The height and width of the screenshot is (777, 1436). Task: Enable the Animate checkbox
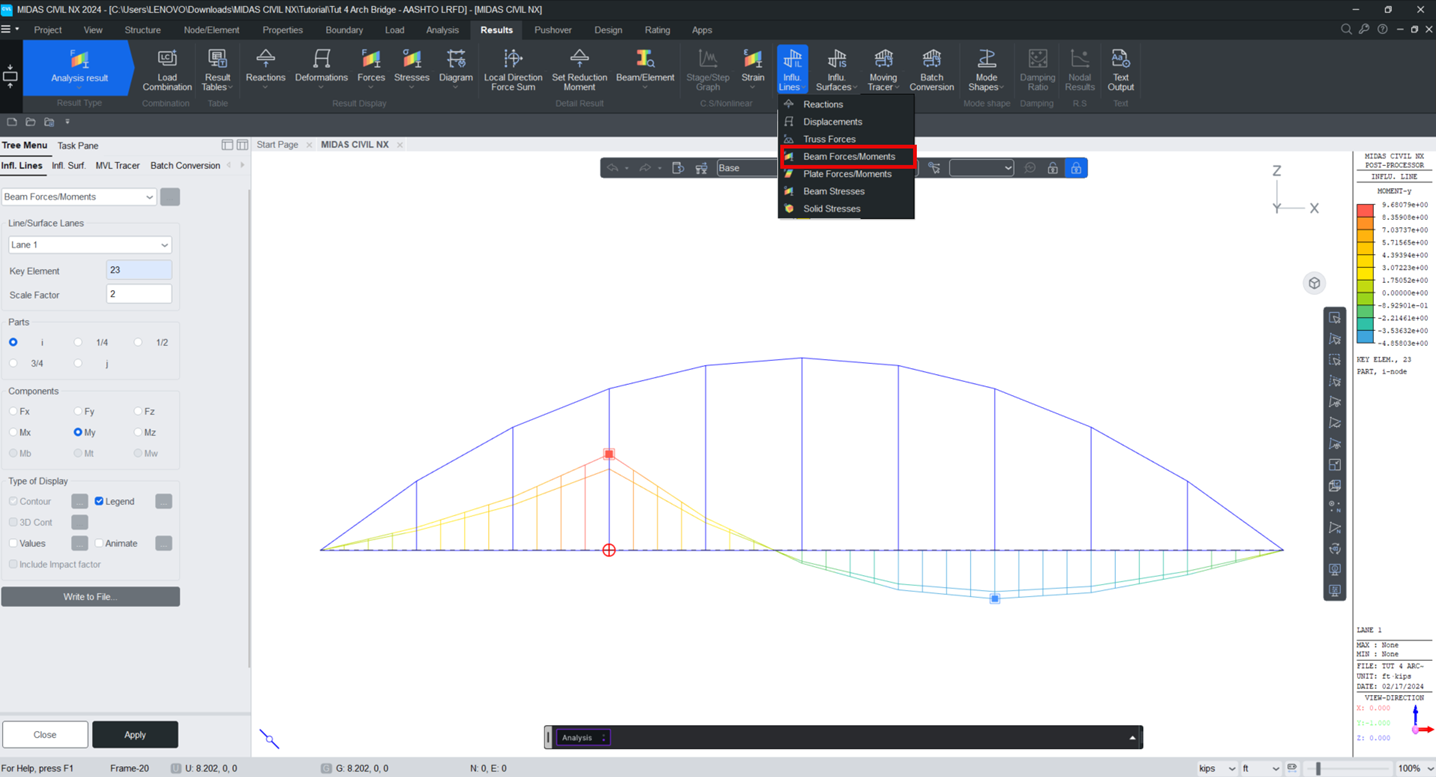tap(99, 543)
